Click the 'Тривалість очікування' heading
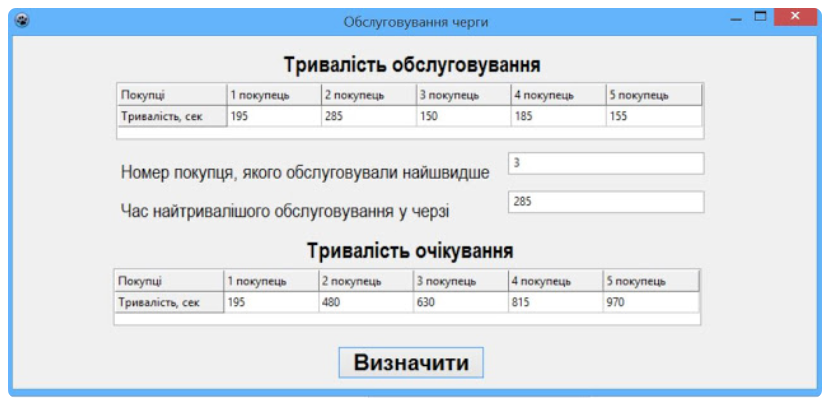 tap(410, 251)
